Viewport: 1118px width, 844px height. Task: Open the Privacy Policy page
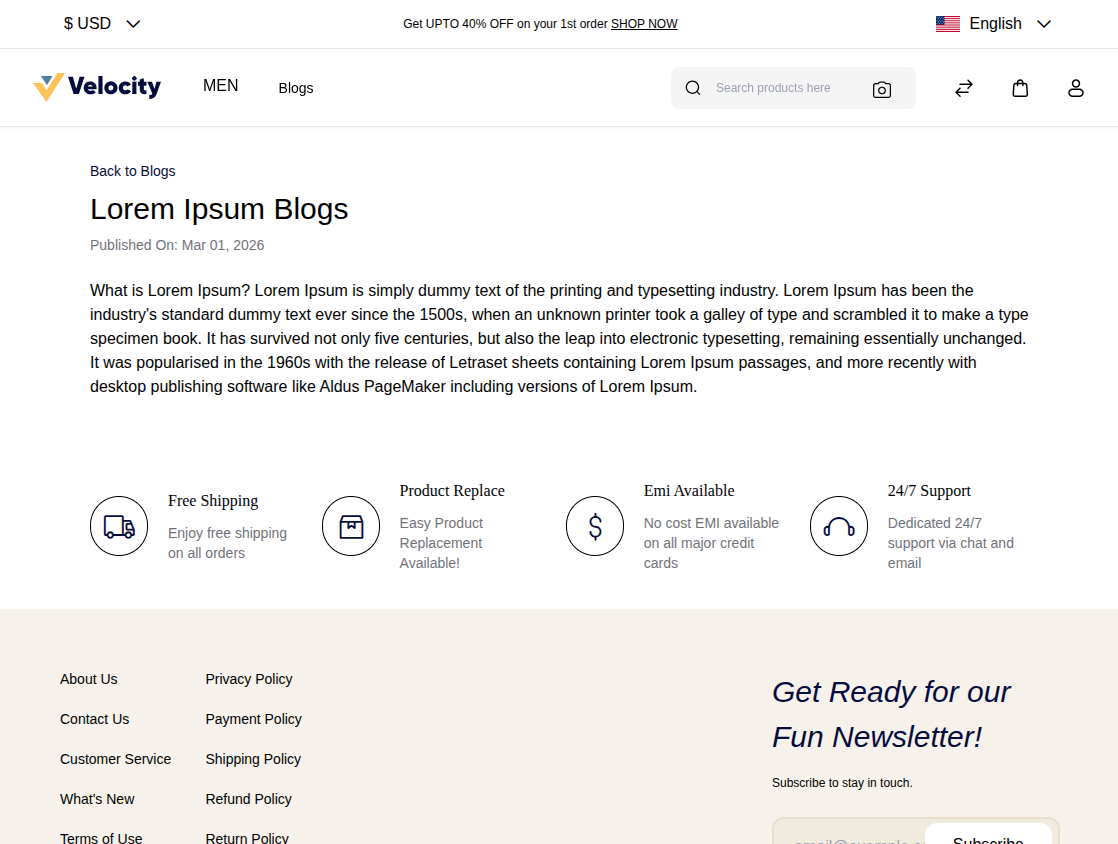point(248,679)
